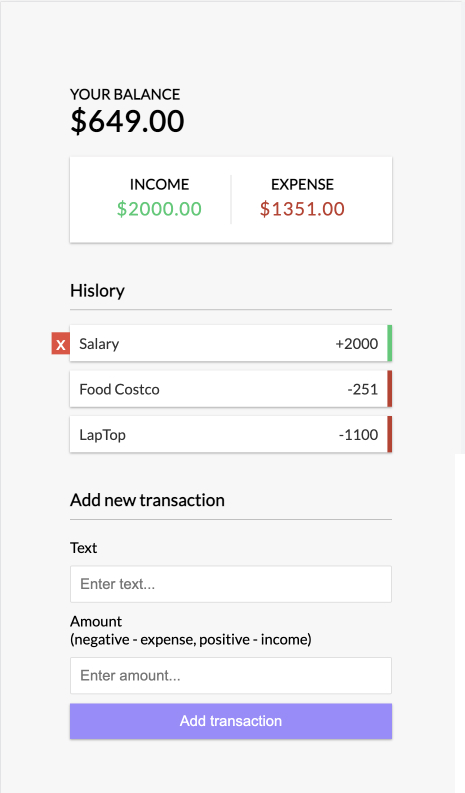Click the red bar on LapTop item
465x793 pixels.
pyautogui.click(x=390, y=434)
